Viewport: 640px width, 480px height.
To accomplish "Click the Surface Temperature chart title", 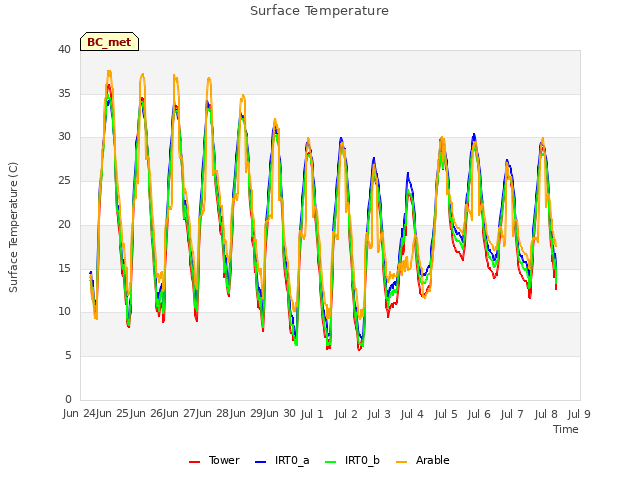I will (319, 11).
